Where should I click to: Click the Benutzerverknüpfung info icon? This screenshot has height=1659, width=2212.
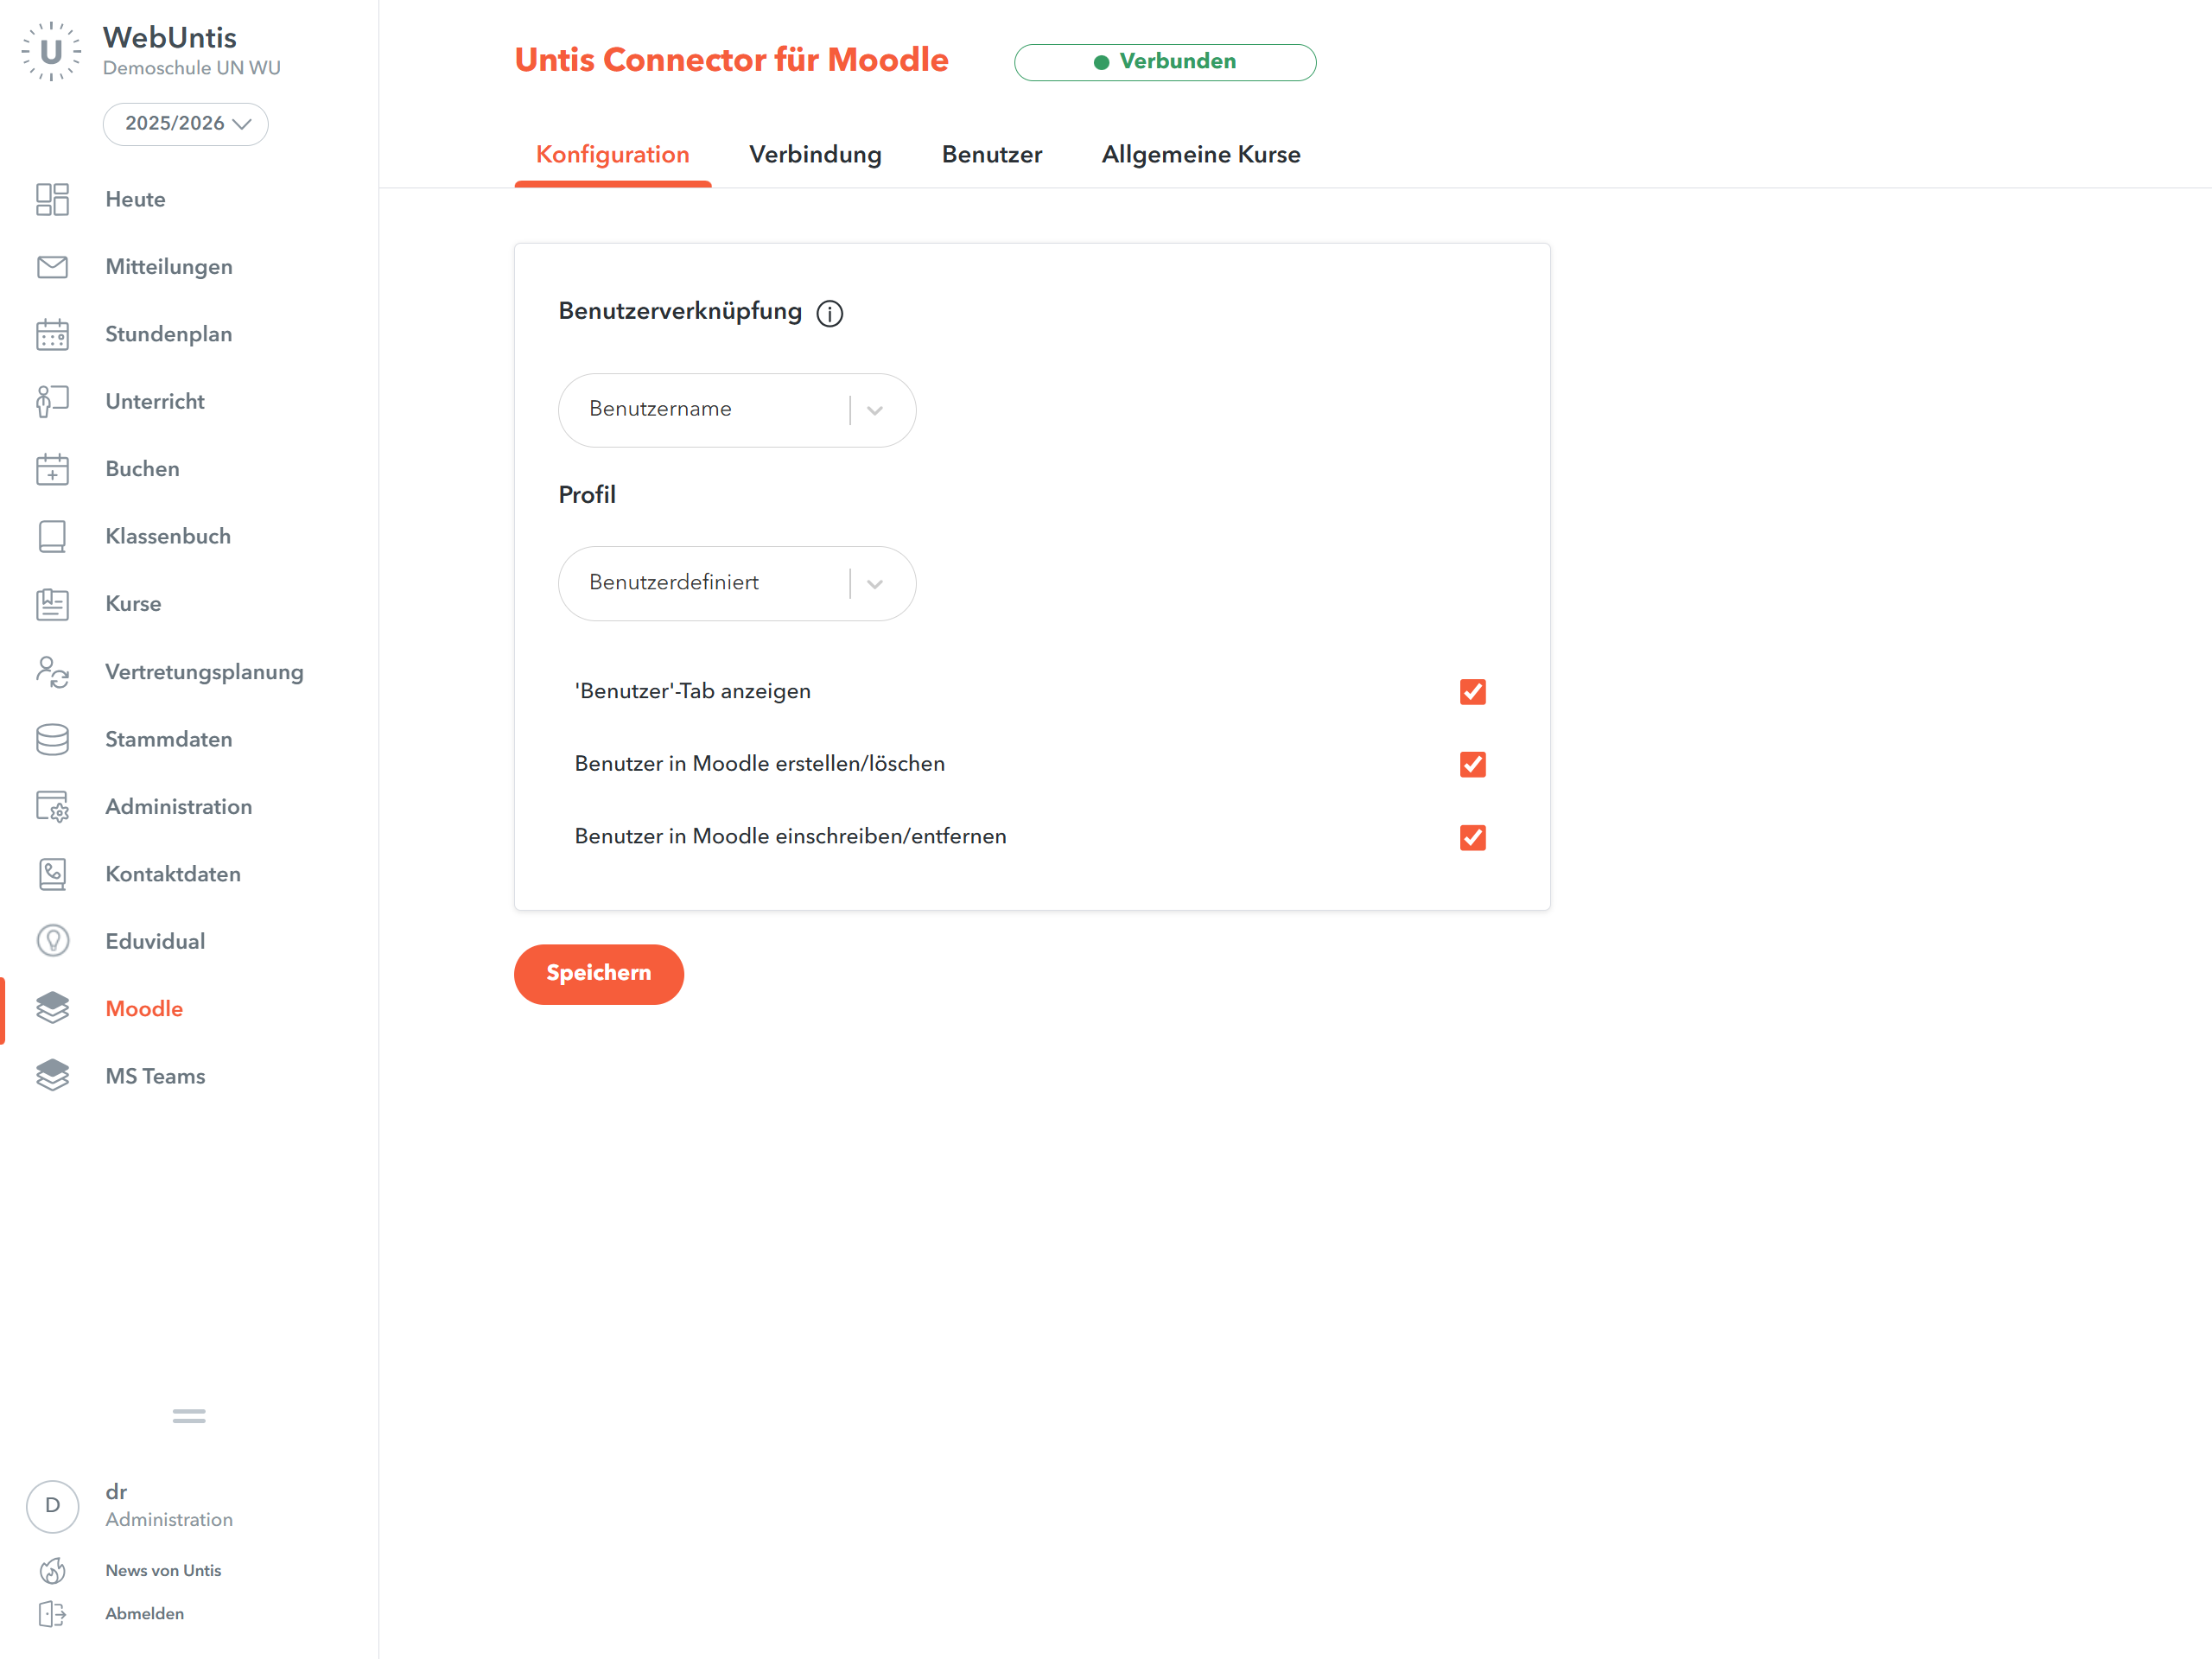829,313
